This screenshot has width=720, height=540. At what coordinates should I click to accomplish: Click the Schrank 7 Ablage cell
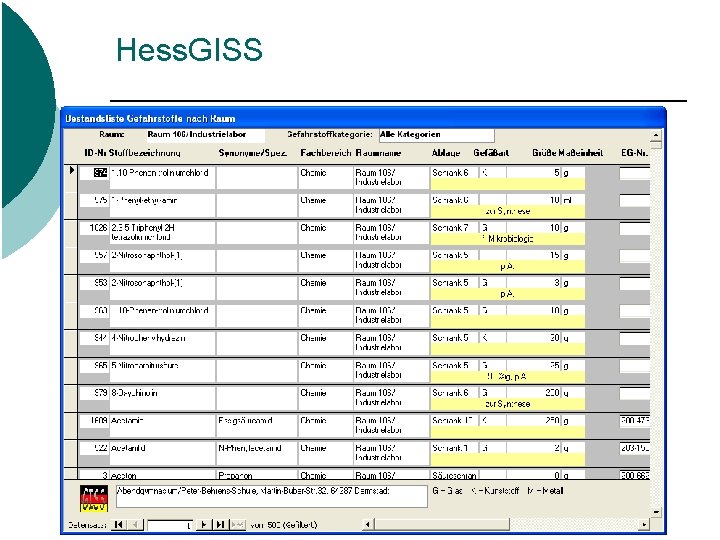pyautogui.click(x=454, y=228)
